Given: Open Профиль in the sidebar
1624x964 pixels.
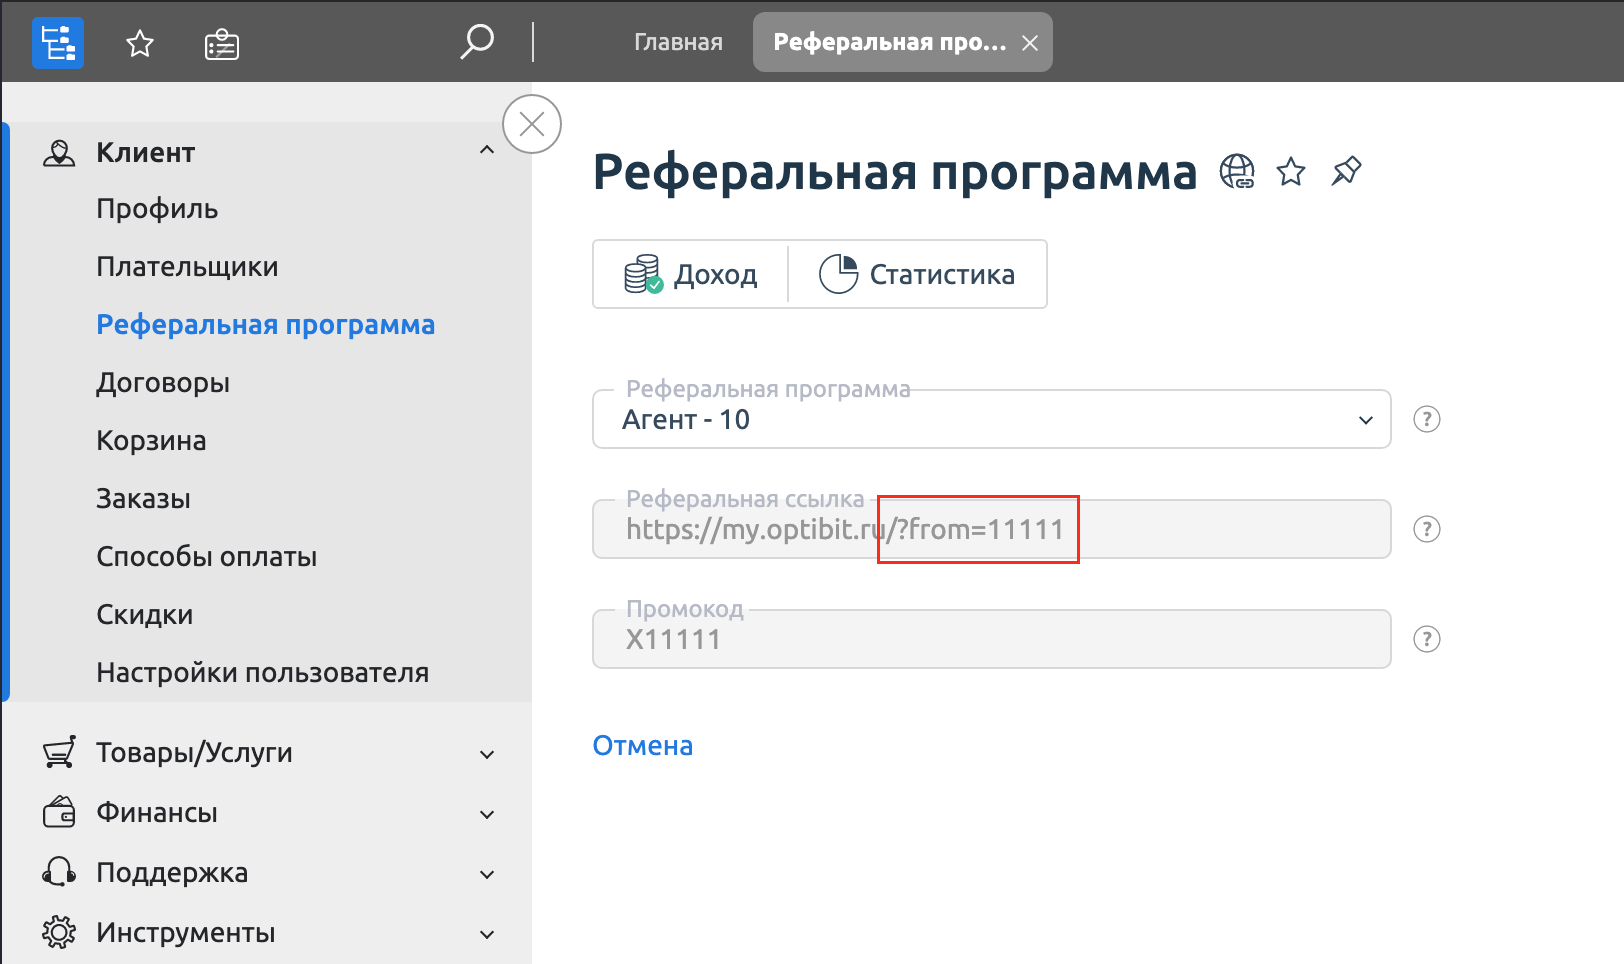Looking at the screenshot, I should (x=157, y=209).
